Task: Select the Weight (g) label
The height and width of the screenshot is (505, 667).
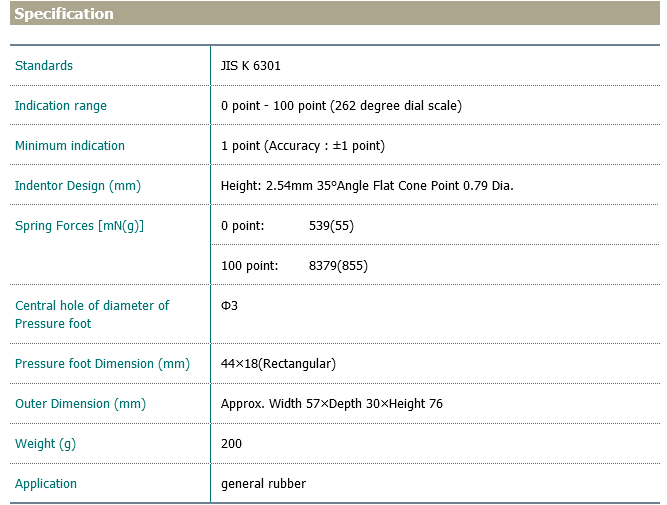Action: [x=45, y=444]
